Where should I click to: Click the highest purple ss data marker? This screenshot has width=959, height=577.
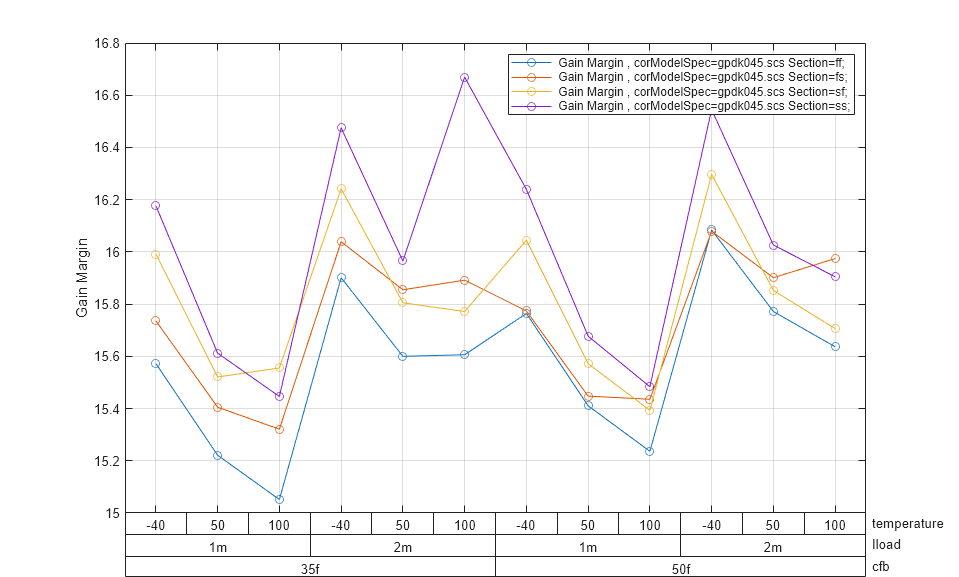pos(464,77)
